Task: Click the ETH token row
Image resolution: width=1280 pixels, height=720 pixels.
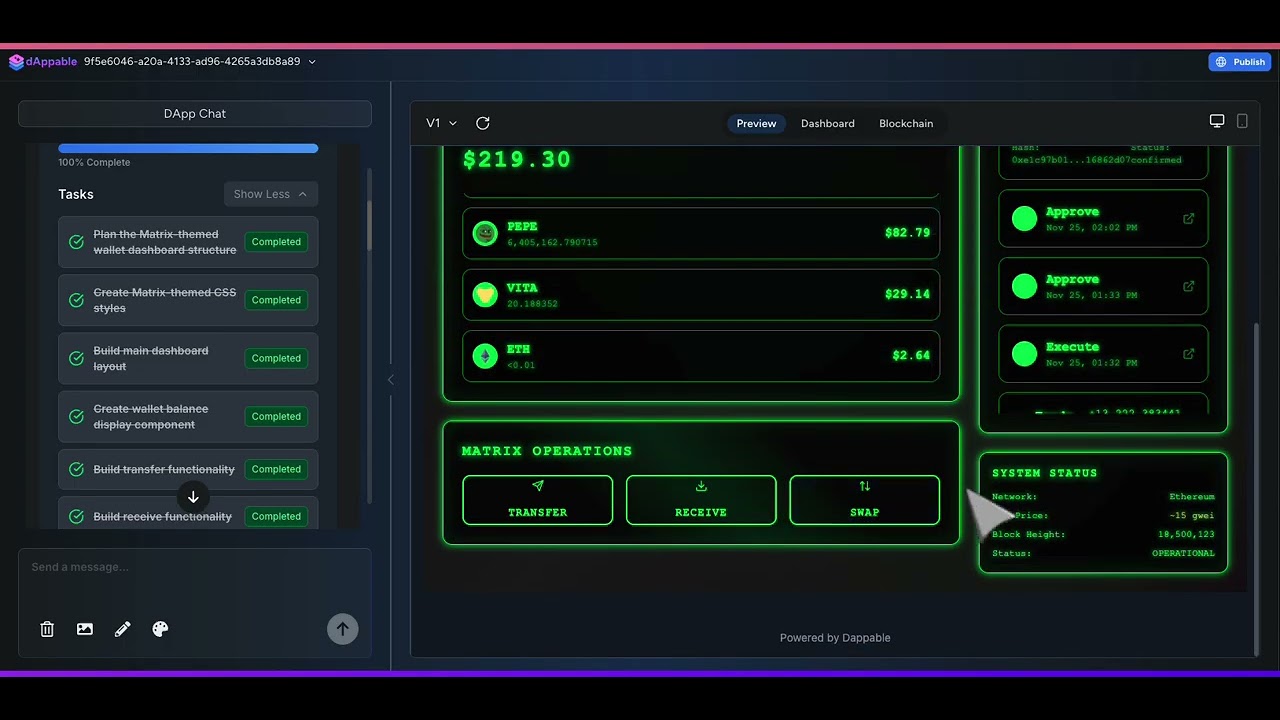Action: point(701,356)
